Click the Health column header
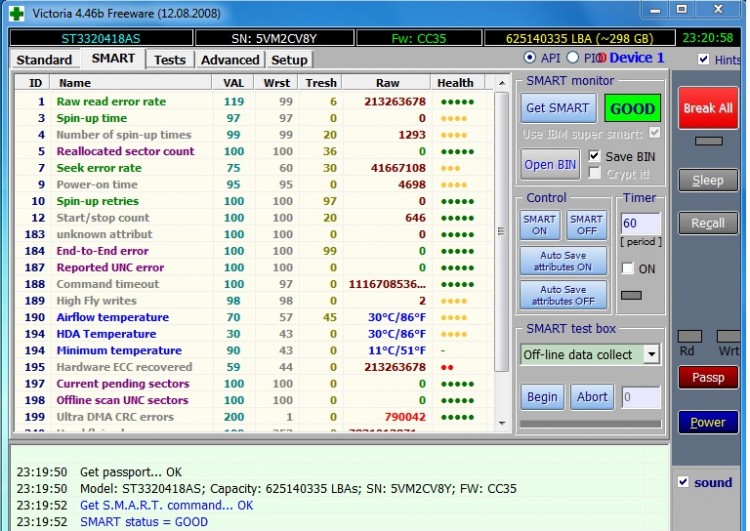This screenshot has height=531, width=750. click(458, 83)
